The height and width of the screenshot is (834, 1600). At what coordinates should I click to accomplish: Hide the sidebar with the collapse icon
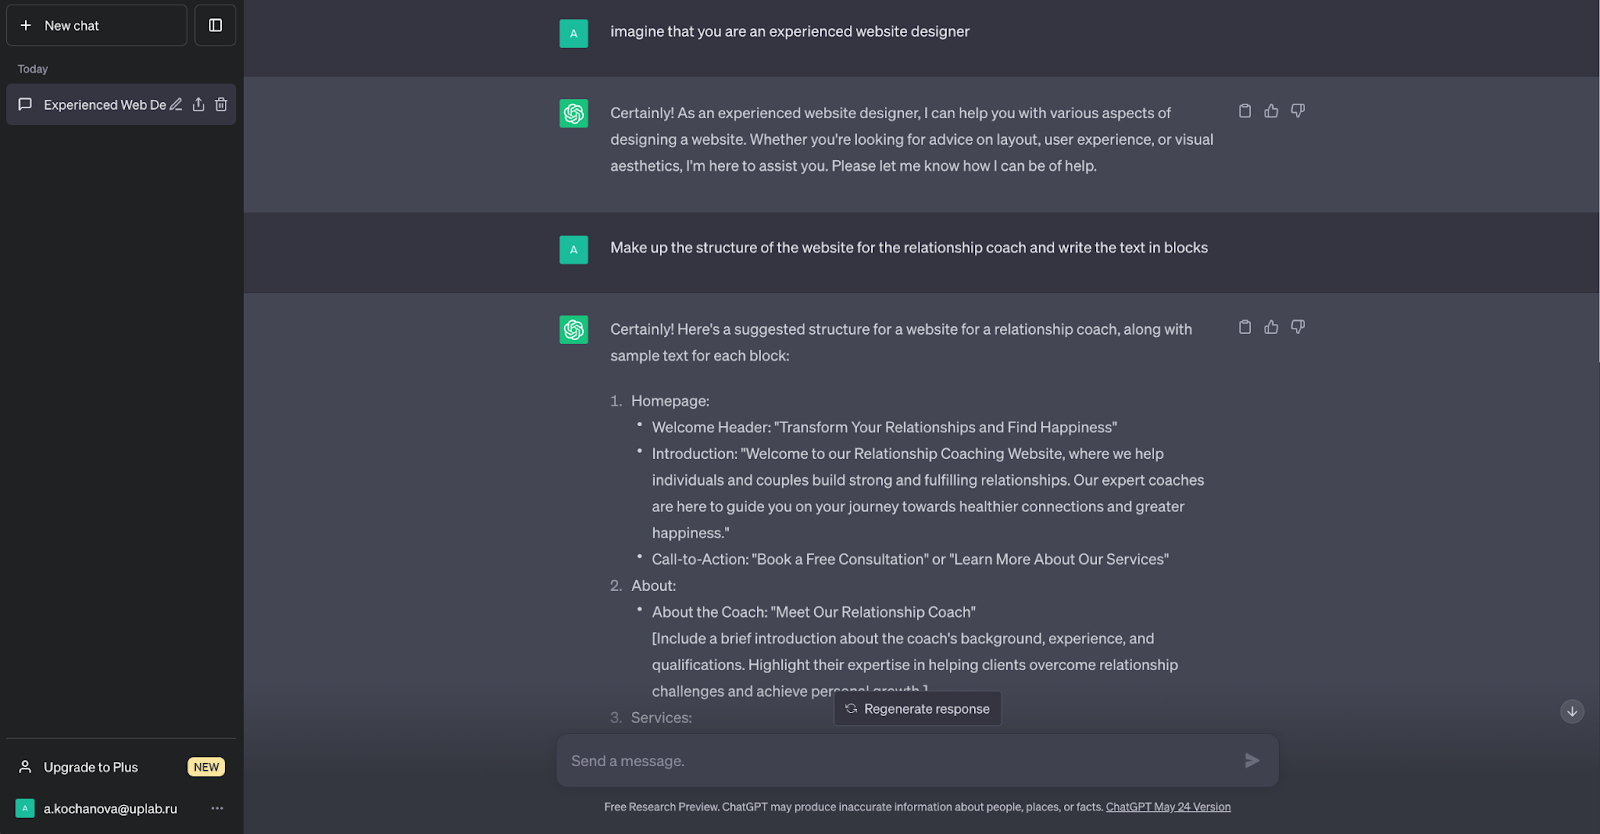coord(215,25)
